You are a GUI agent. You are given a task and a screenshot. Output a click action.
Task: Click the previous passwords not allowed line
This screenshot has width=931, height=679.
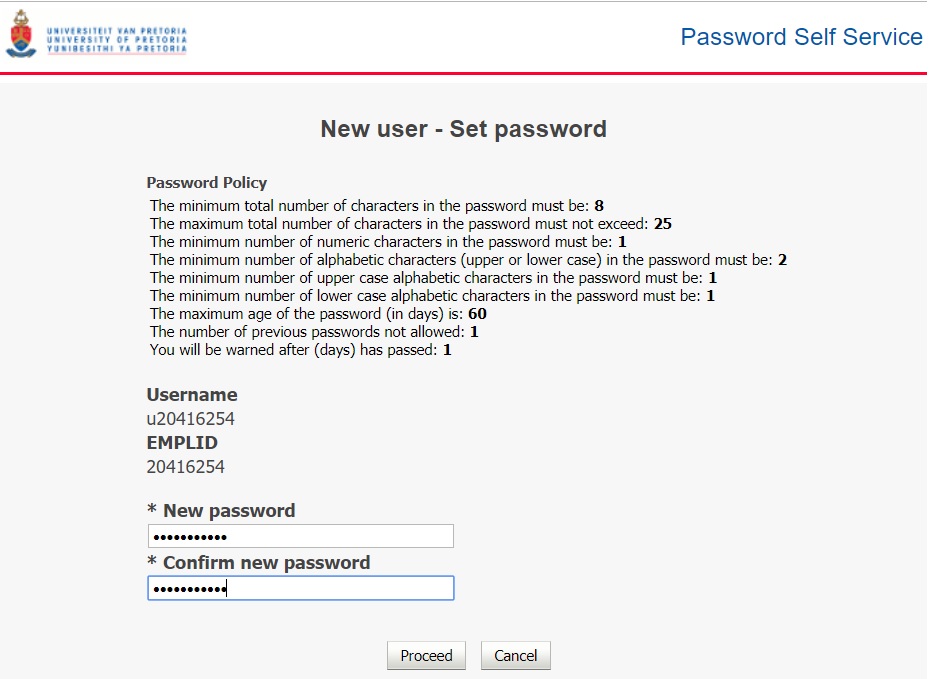pyautogui.click(x=314, y=332)
